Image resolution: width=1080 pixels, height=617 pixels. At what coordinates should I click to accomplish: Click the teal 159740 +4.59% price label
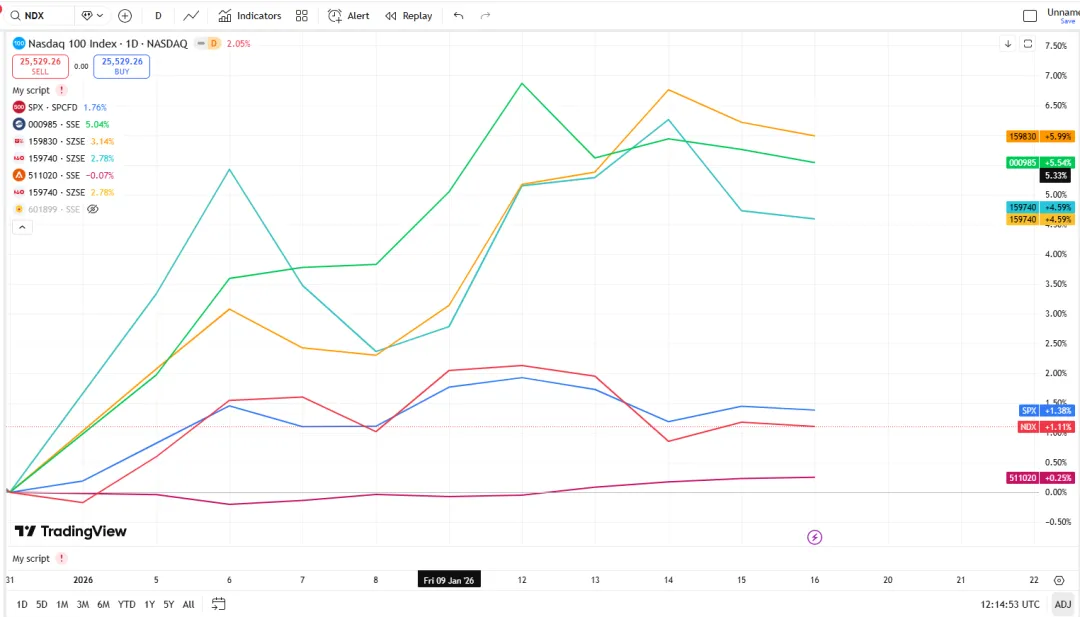coord(1040,207)
